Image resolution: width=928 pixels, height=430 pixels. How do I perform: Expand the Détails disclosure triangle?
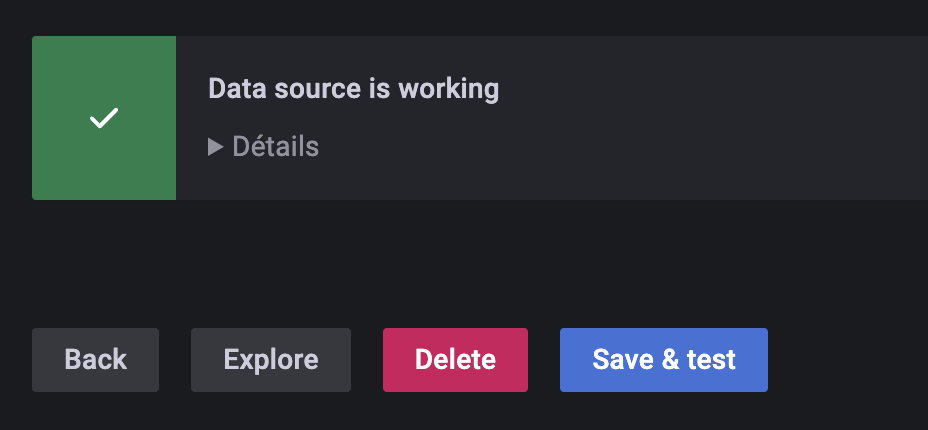[215, 147]
